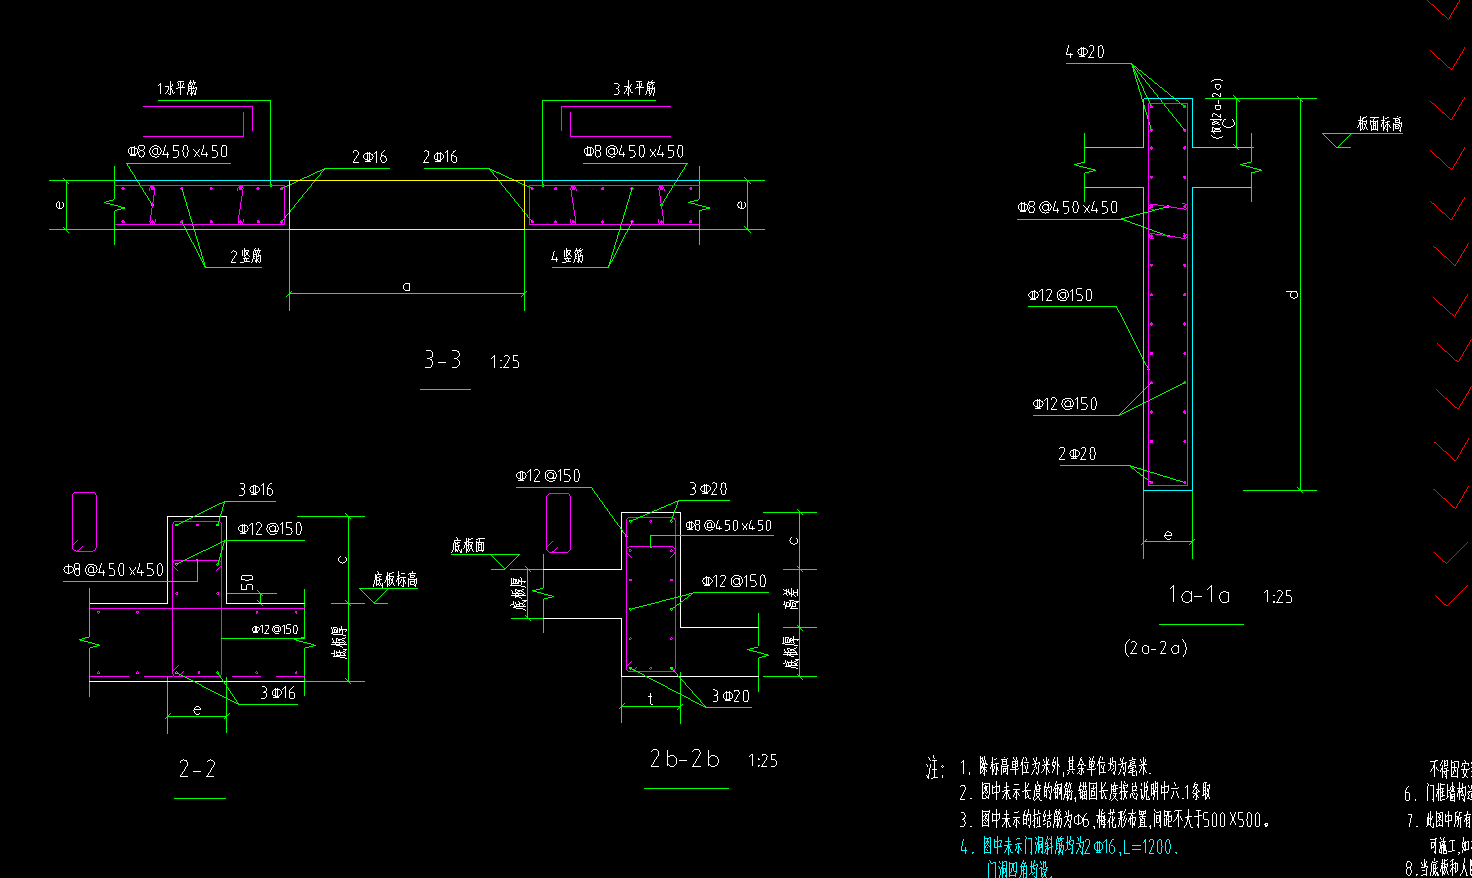Viewport: 1472px width, 878px height.
Task: Select the right 'Φ8@450x450' label in section 3-3
Action: [x=634, y=152]
